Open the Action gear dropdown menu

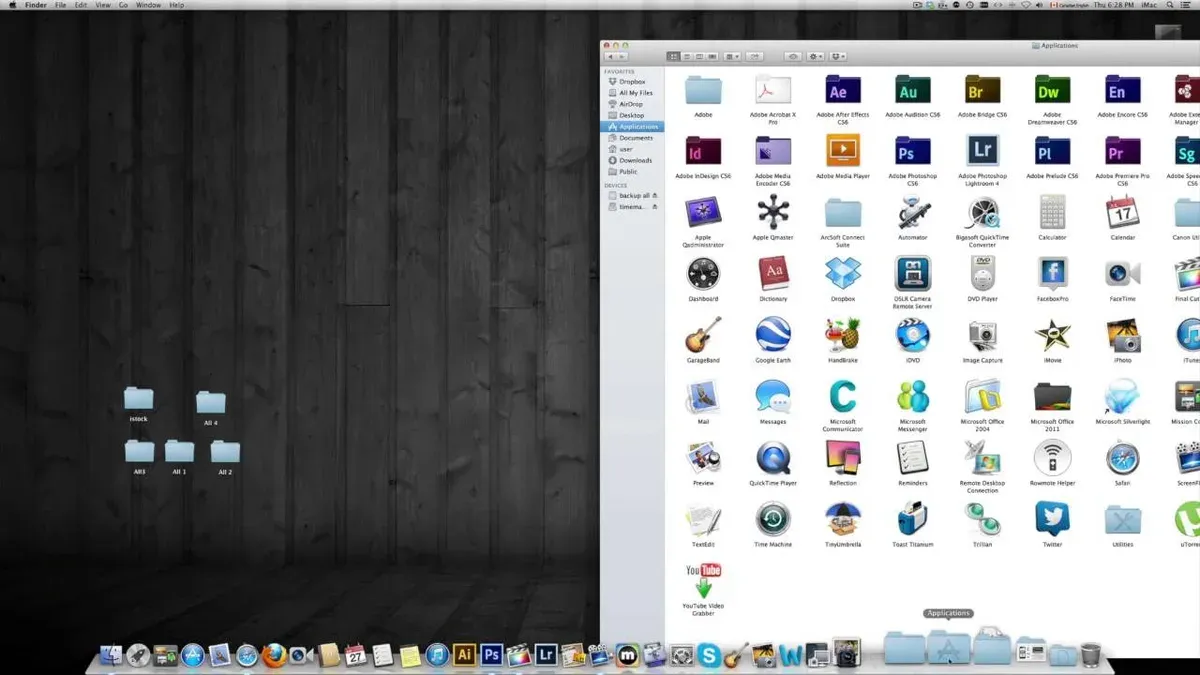click(816, 57)
